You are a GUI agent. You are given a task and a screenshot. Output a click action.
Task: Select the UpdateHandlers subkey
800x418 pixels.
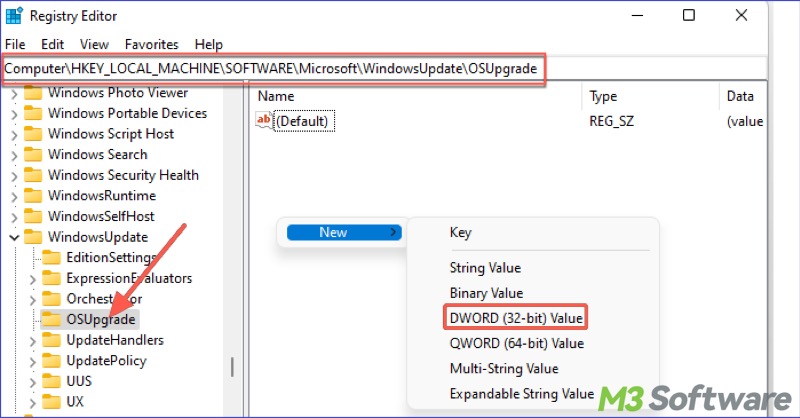tap(115, 340)
